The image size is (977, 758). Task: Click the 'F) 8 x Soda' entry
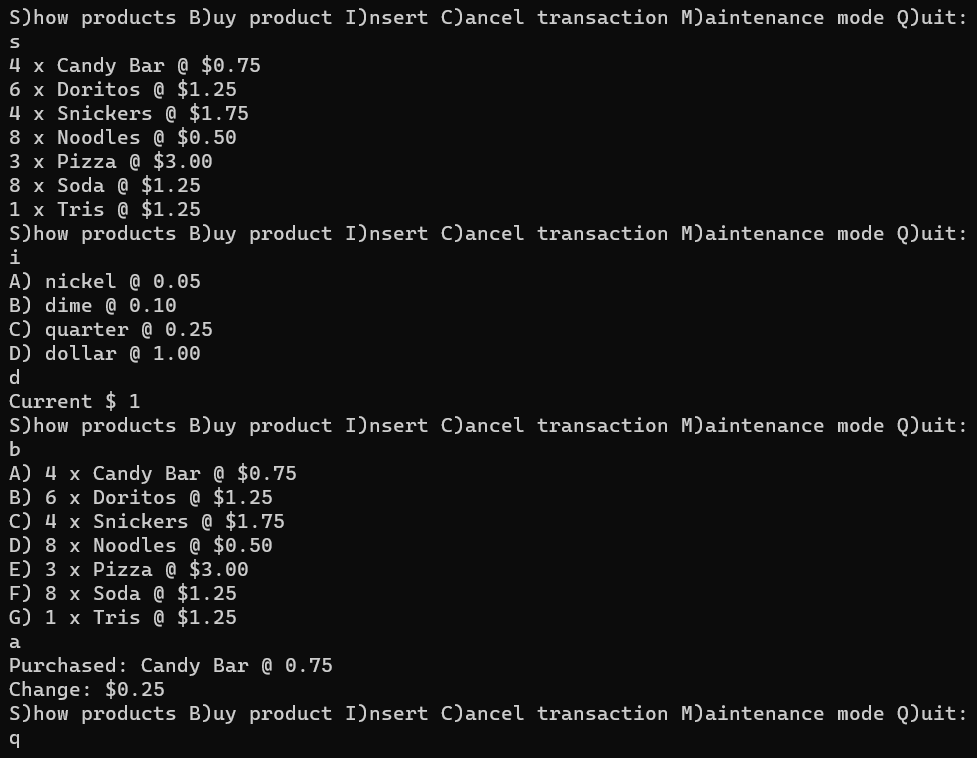[x=123, y=594]
